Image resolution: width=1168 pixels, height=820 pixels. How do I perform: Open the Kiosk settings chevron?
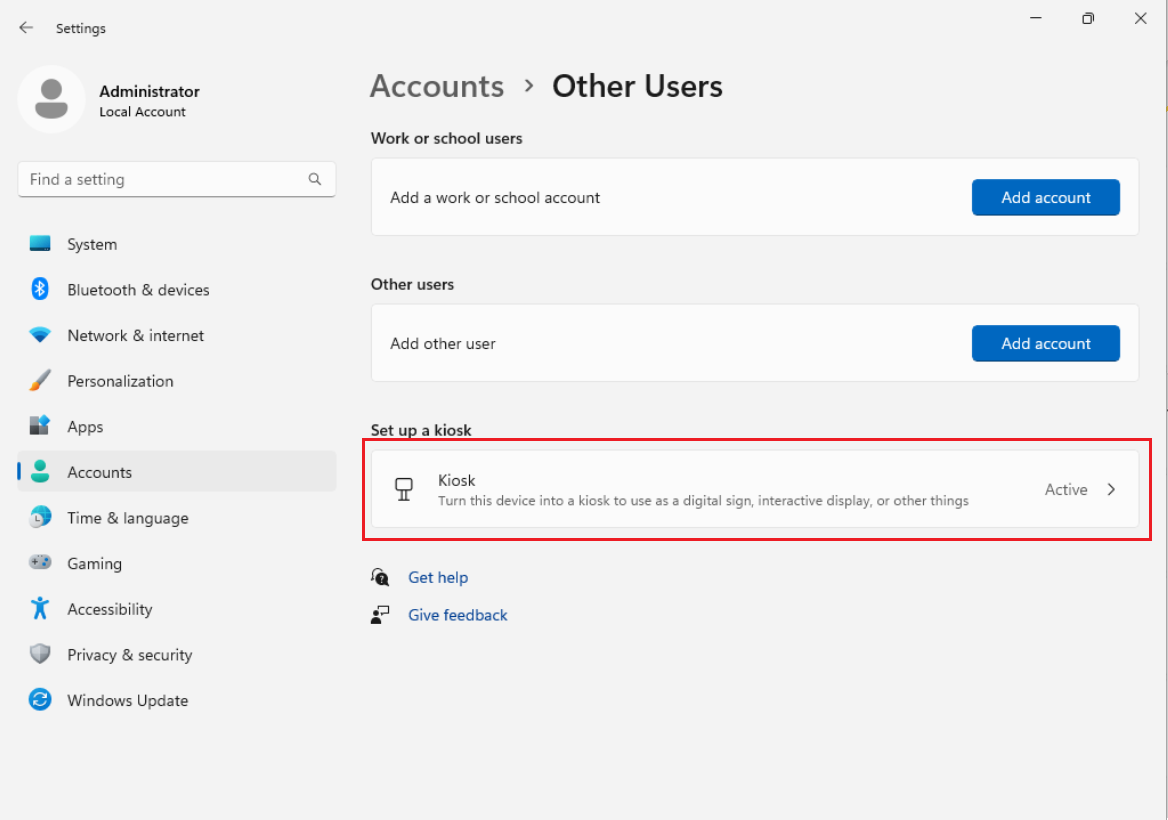(x=1111, y=489)
